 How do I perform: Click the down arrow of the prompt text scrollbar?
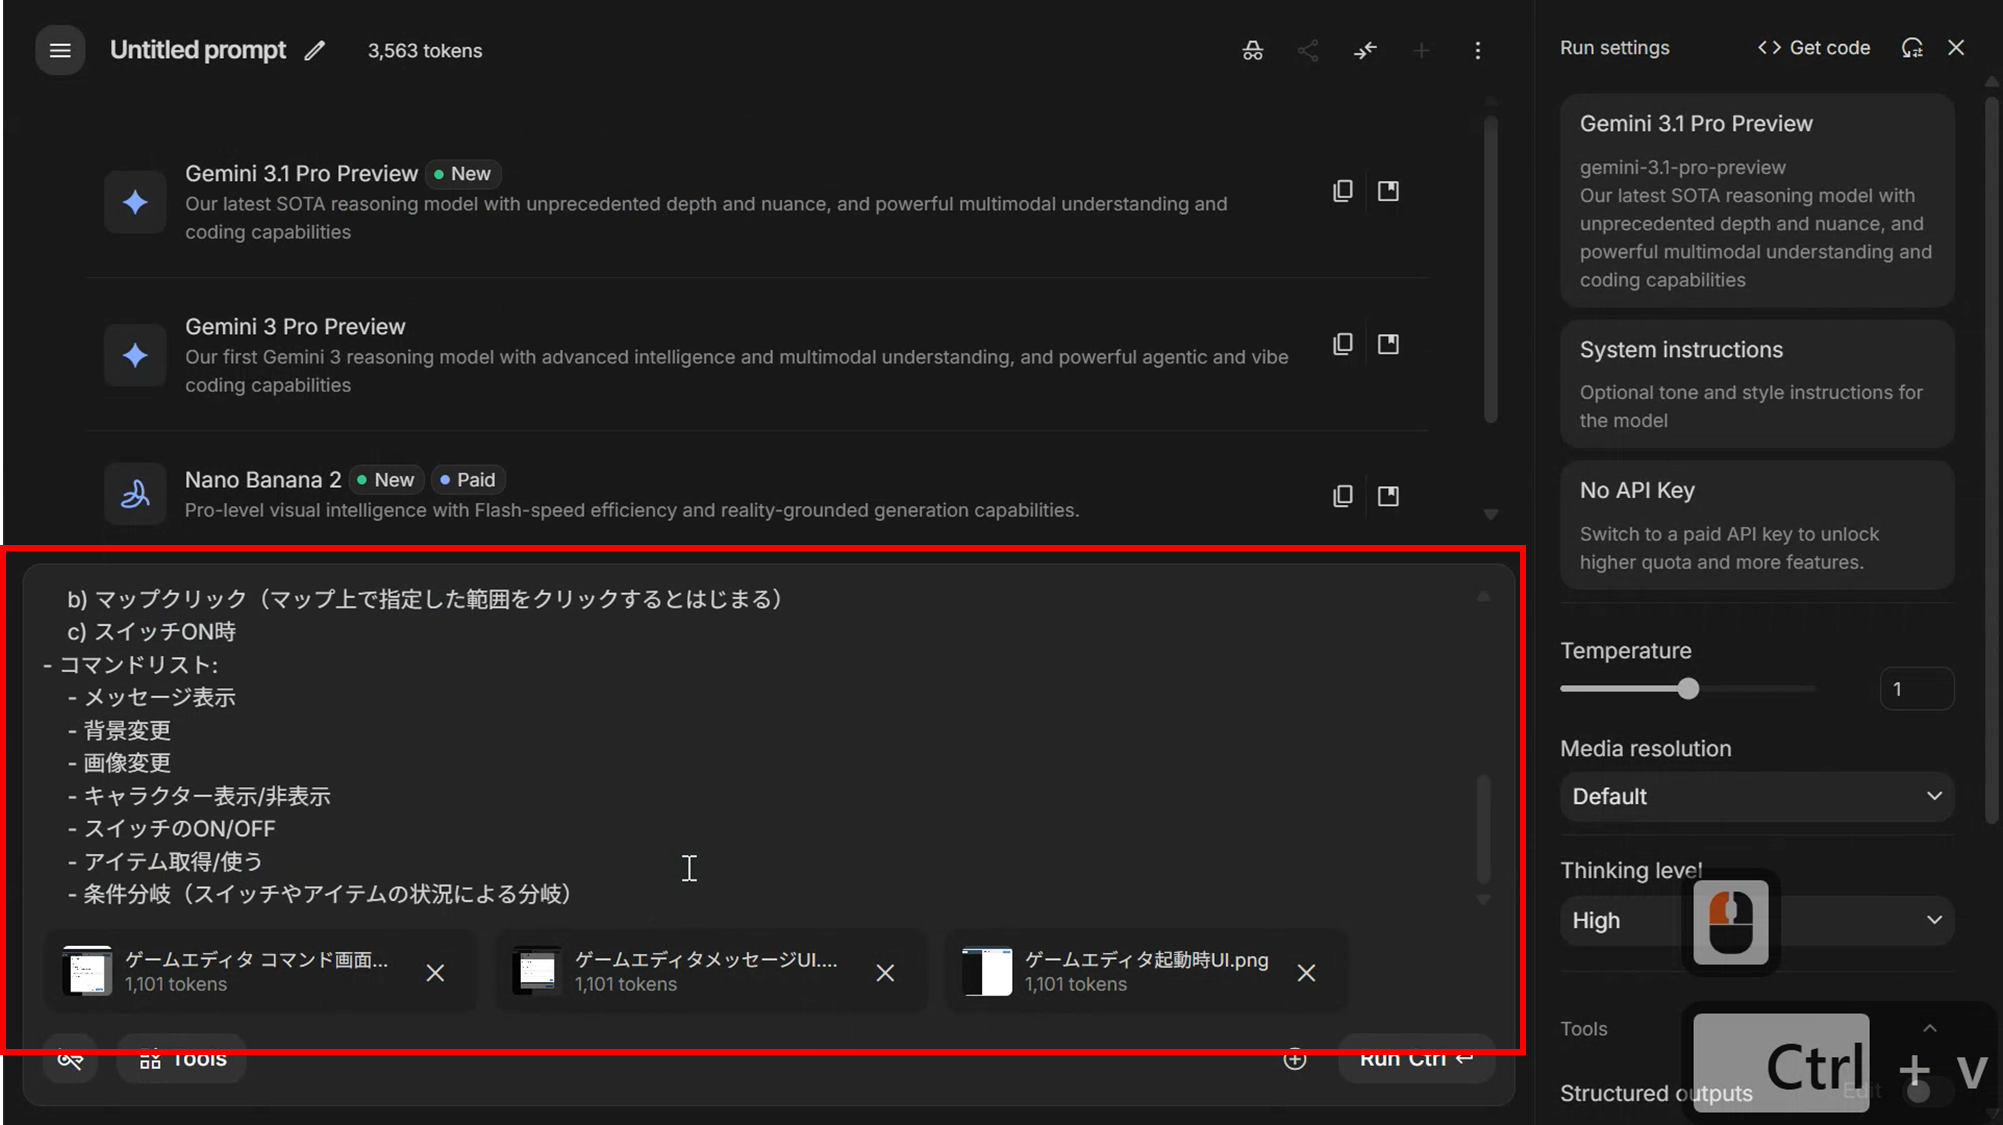(x=1484, y=900)
